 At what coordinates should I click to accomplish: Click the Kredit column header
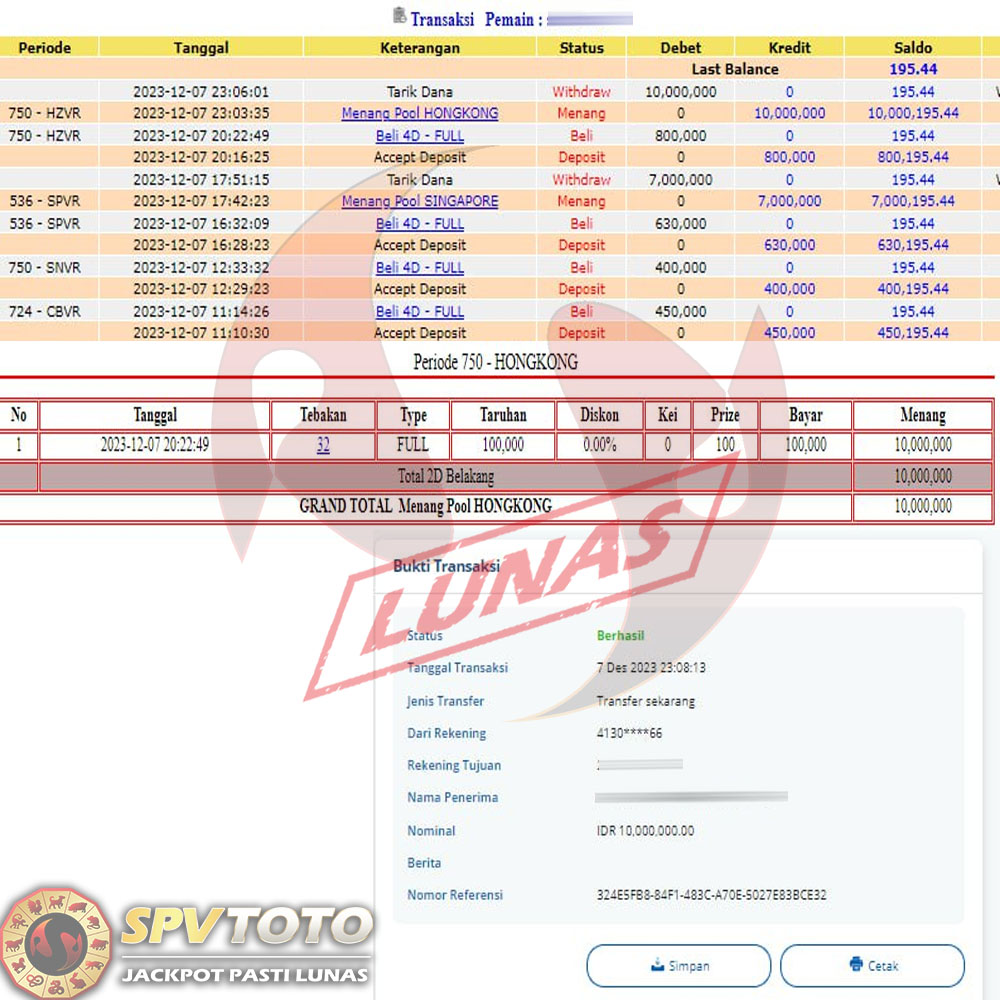[x=789, y=47]
